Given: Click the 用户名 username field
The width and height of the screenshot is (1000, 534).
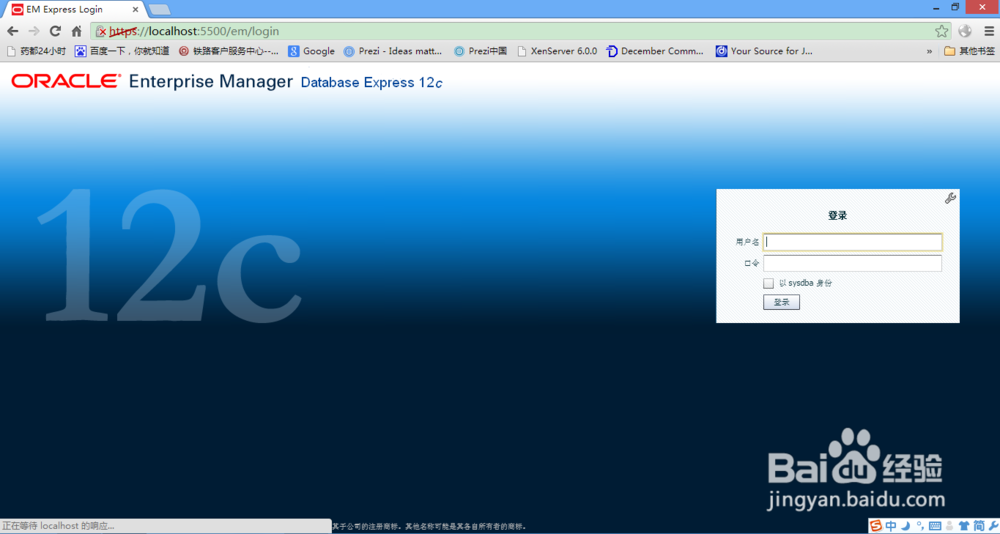Looking at the screenshot, I should coord(852,242).
